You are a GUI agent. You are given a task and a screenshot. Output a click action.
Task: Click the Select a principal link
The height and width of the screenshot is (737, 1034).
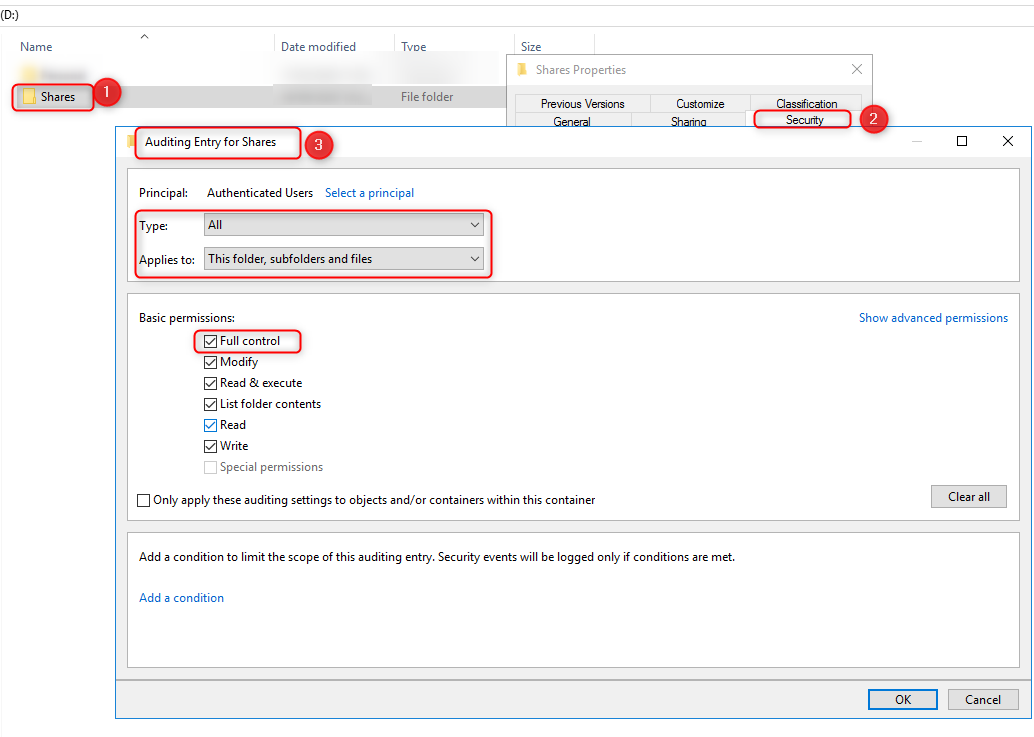pos(369,192)
